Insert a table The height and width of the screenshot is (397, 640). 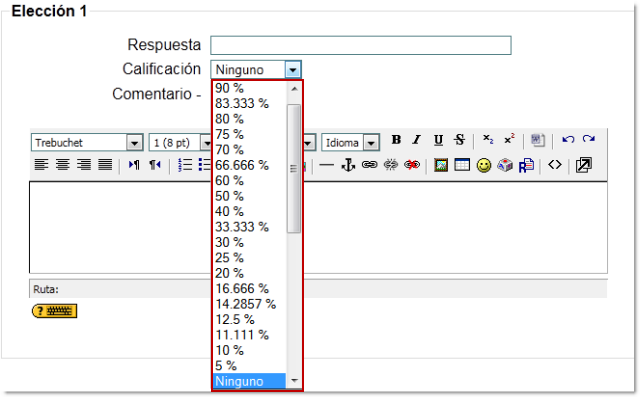click(462, 165)
